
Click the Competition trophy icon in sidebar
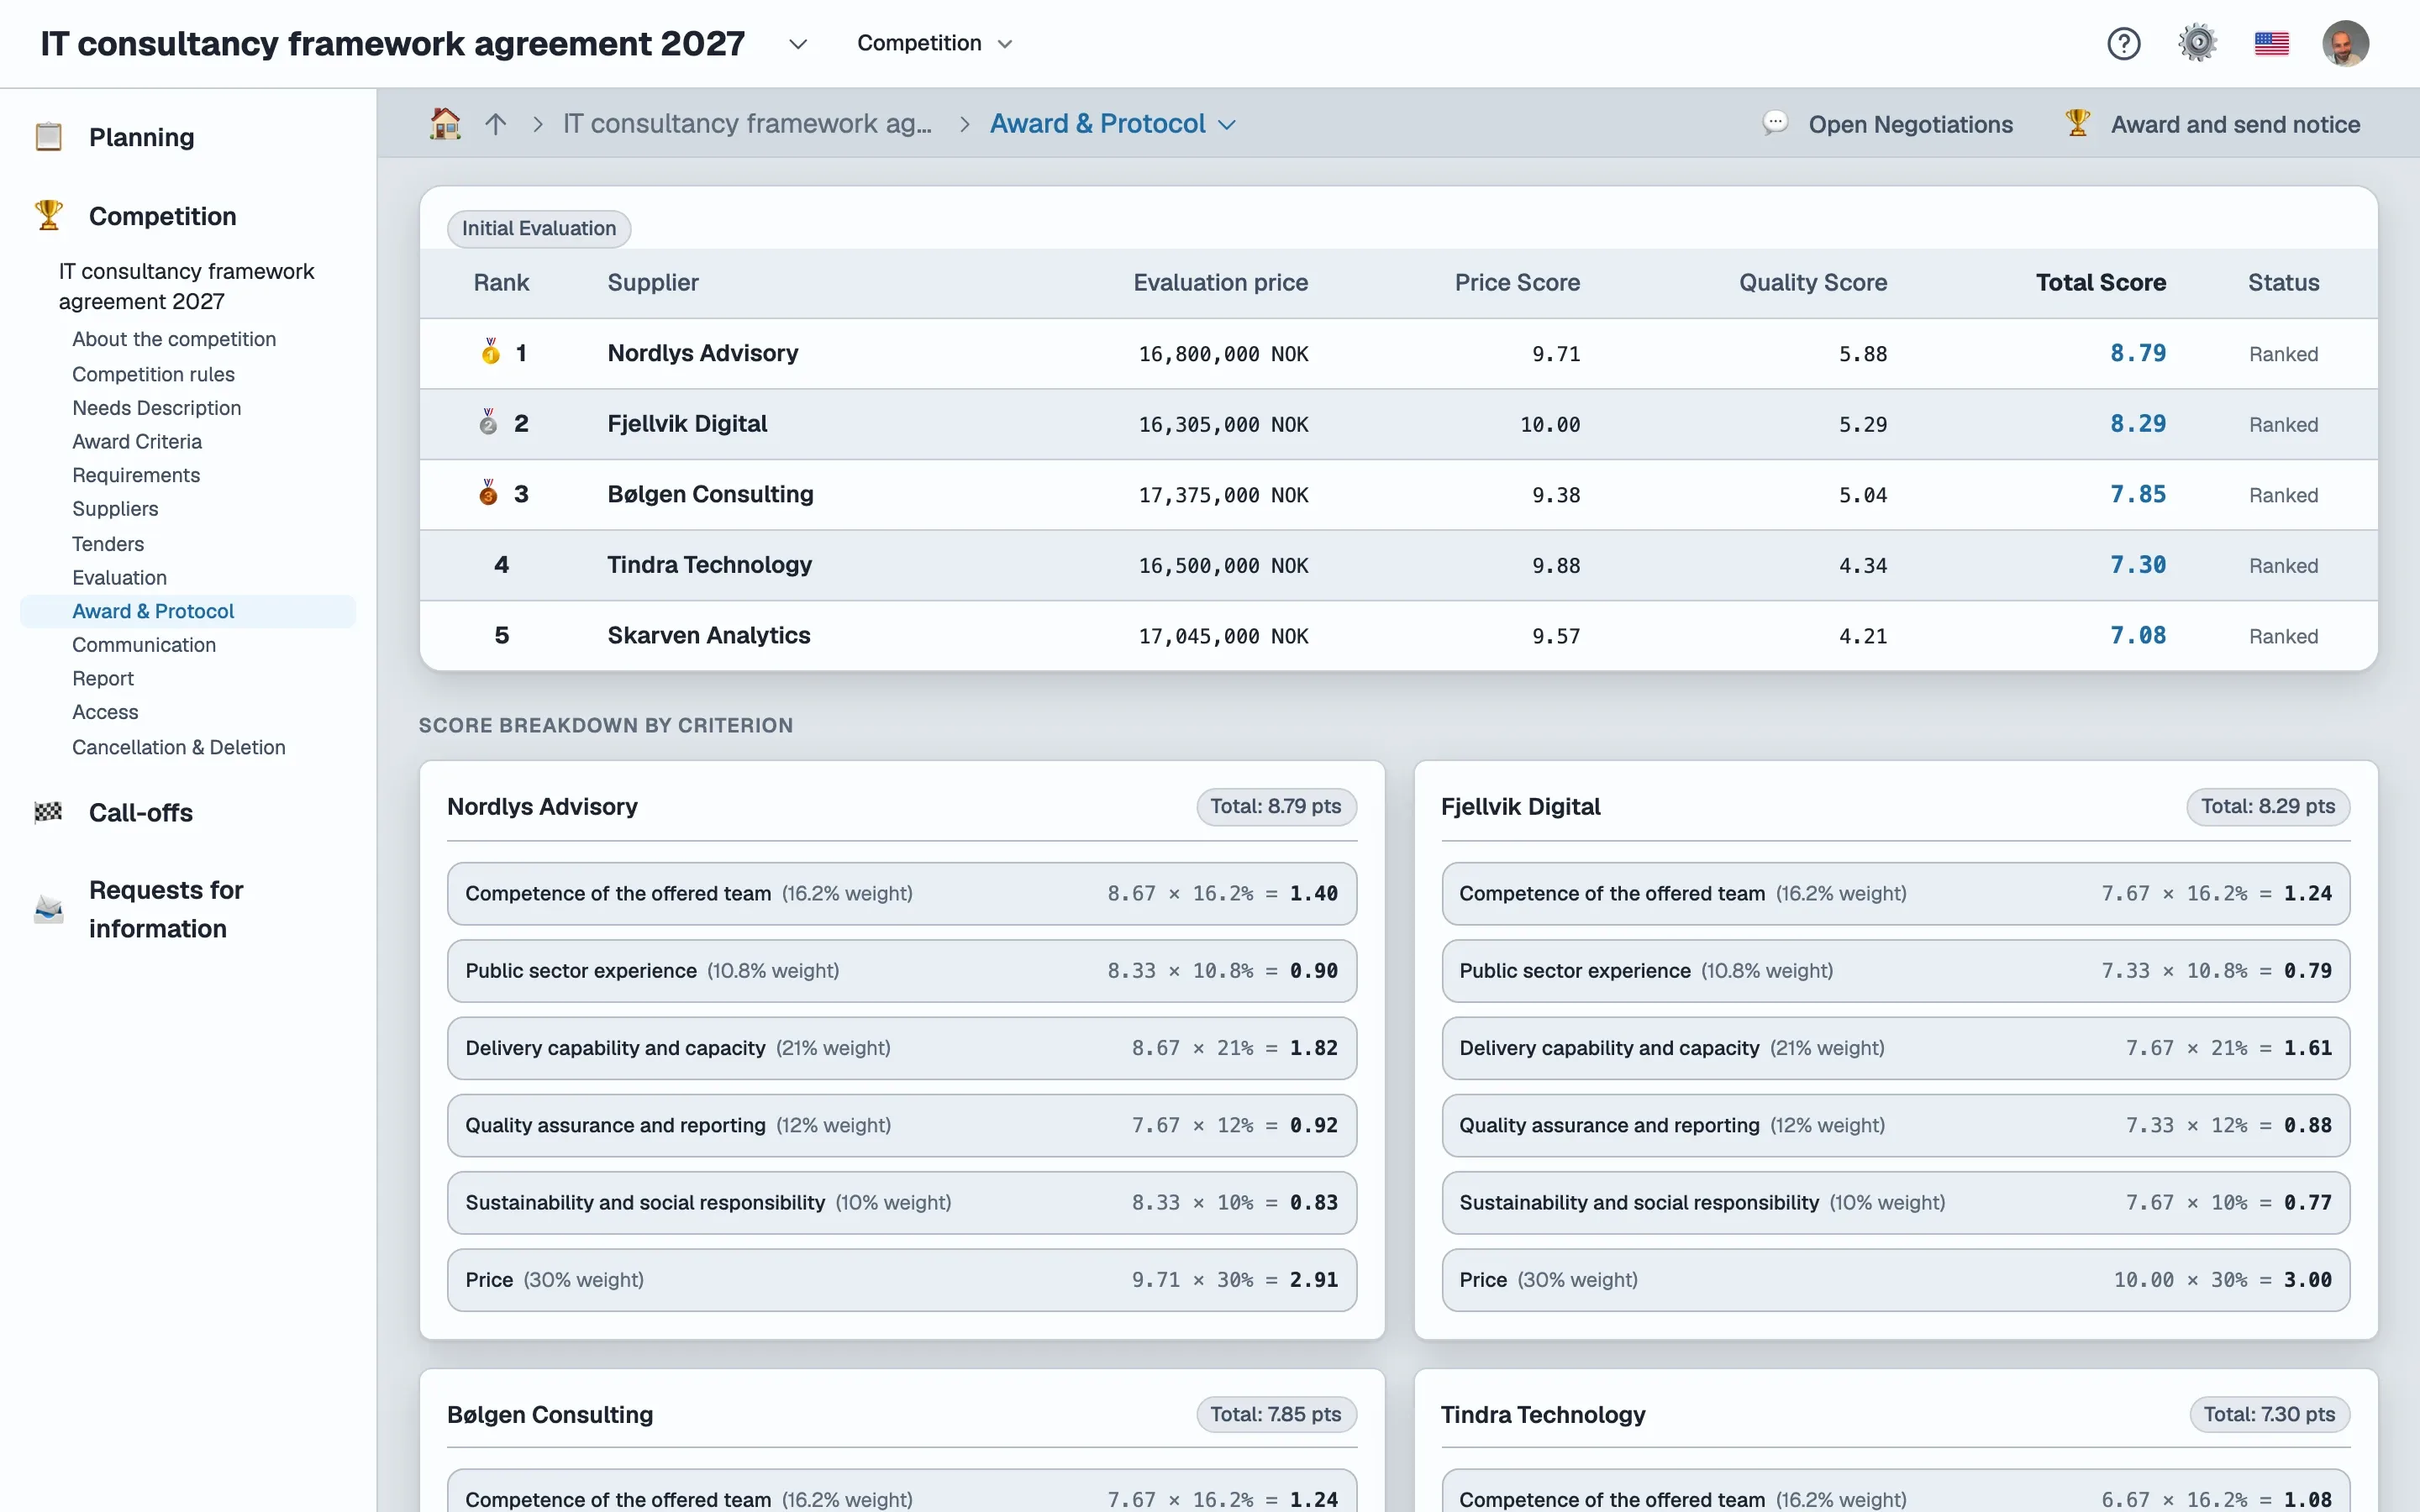click(x=48, y=215)
